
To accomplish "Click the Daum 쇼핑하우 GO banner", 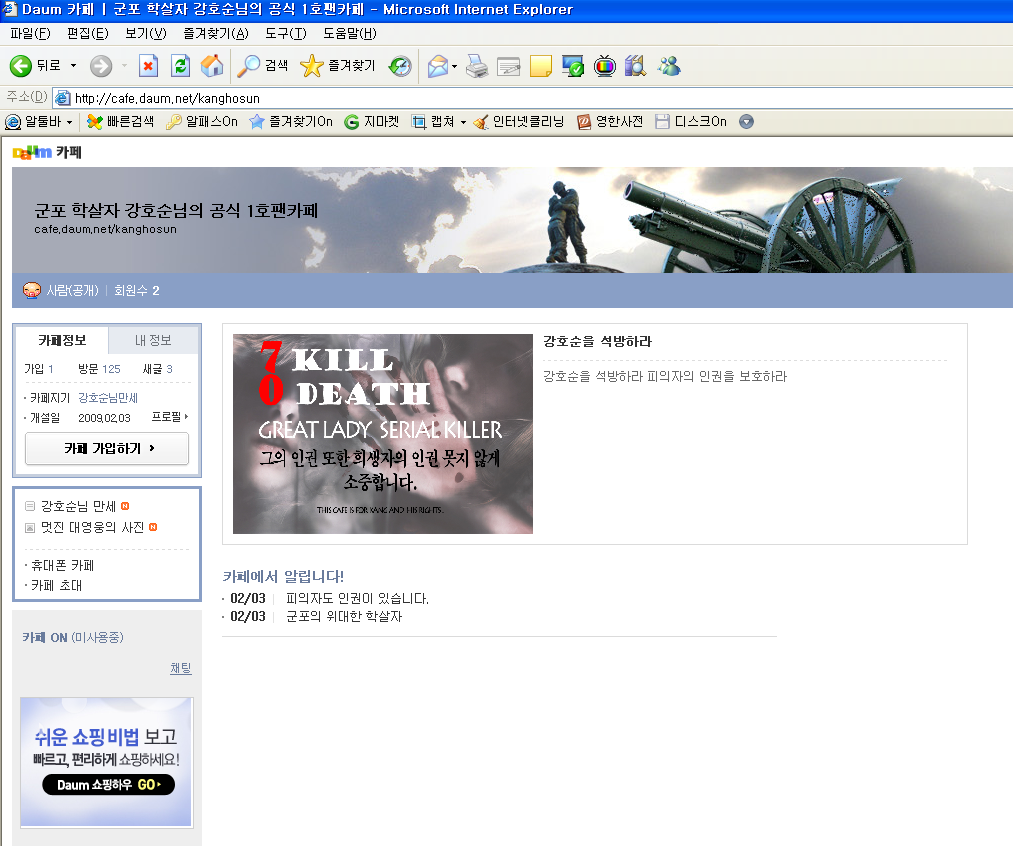I will point(107,784).
